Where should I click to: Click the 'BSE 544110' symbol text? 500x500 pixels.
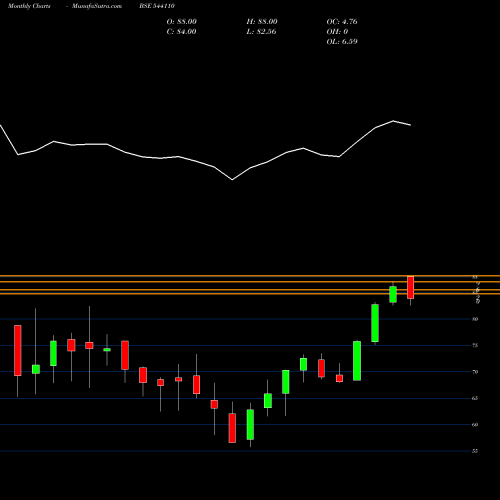pyautogui.click(x=157, y=6)
